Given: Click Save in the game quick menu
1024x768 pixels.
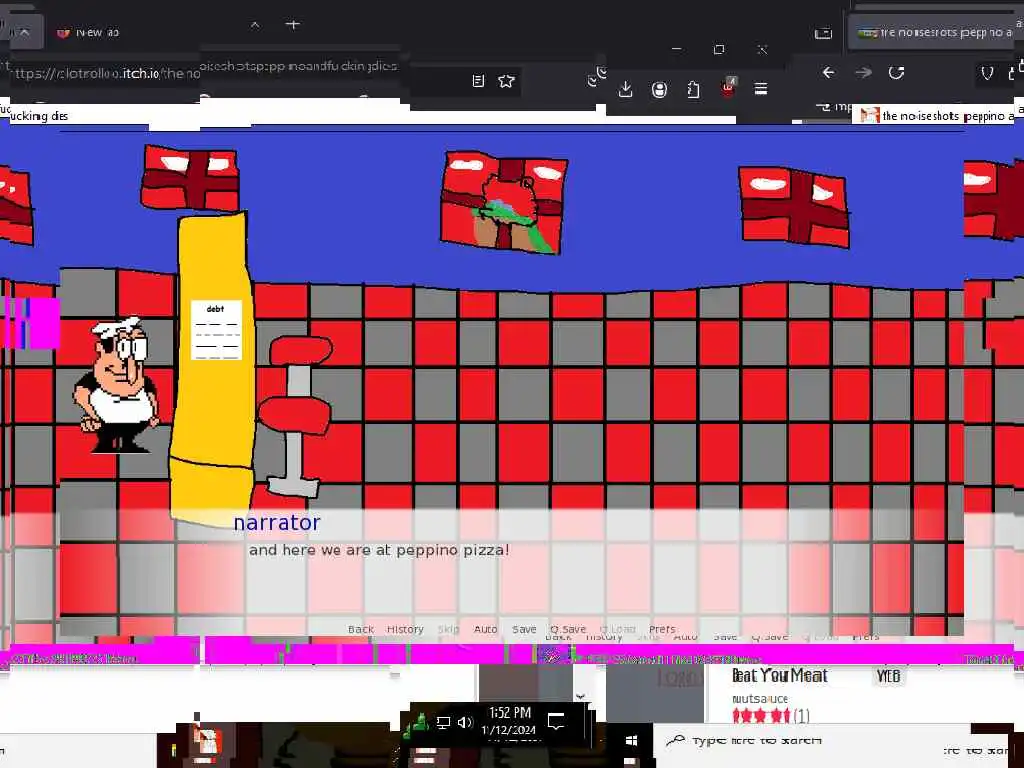Looking at the screenshot, I should 524,630.
